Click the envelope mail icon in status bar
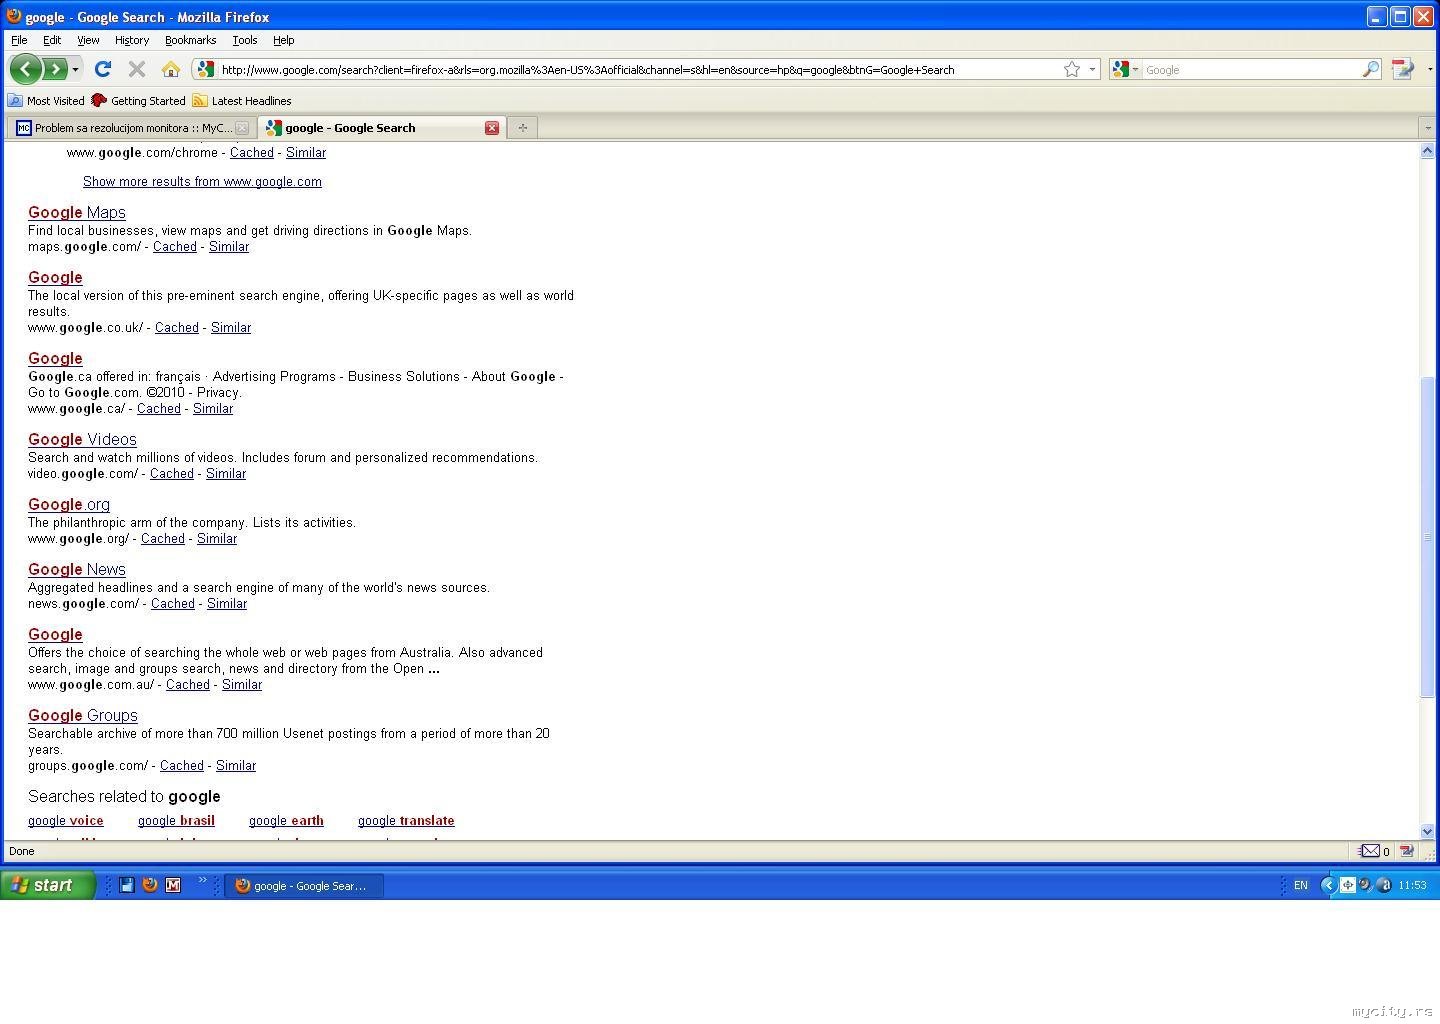 [1370, 851]
